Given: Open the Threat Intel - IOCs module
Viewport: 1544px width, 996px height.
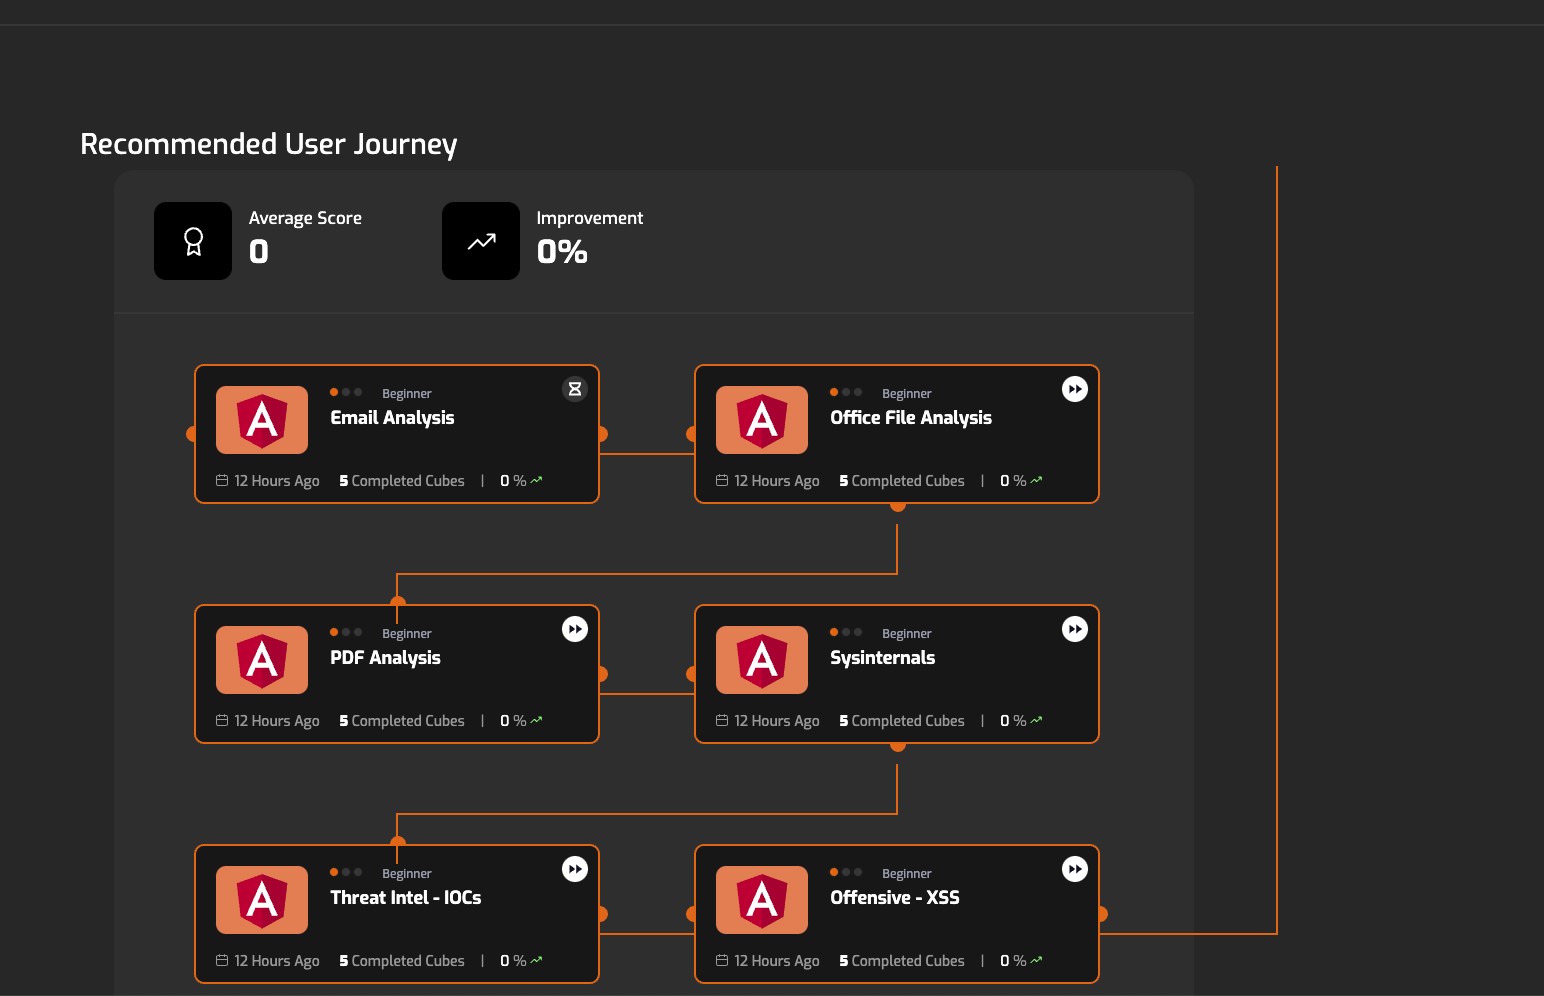Looking at the screenshot, I should pyautogui.click(x=406, y=897).
